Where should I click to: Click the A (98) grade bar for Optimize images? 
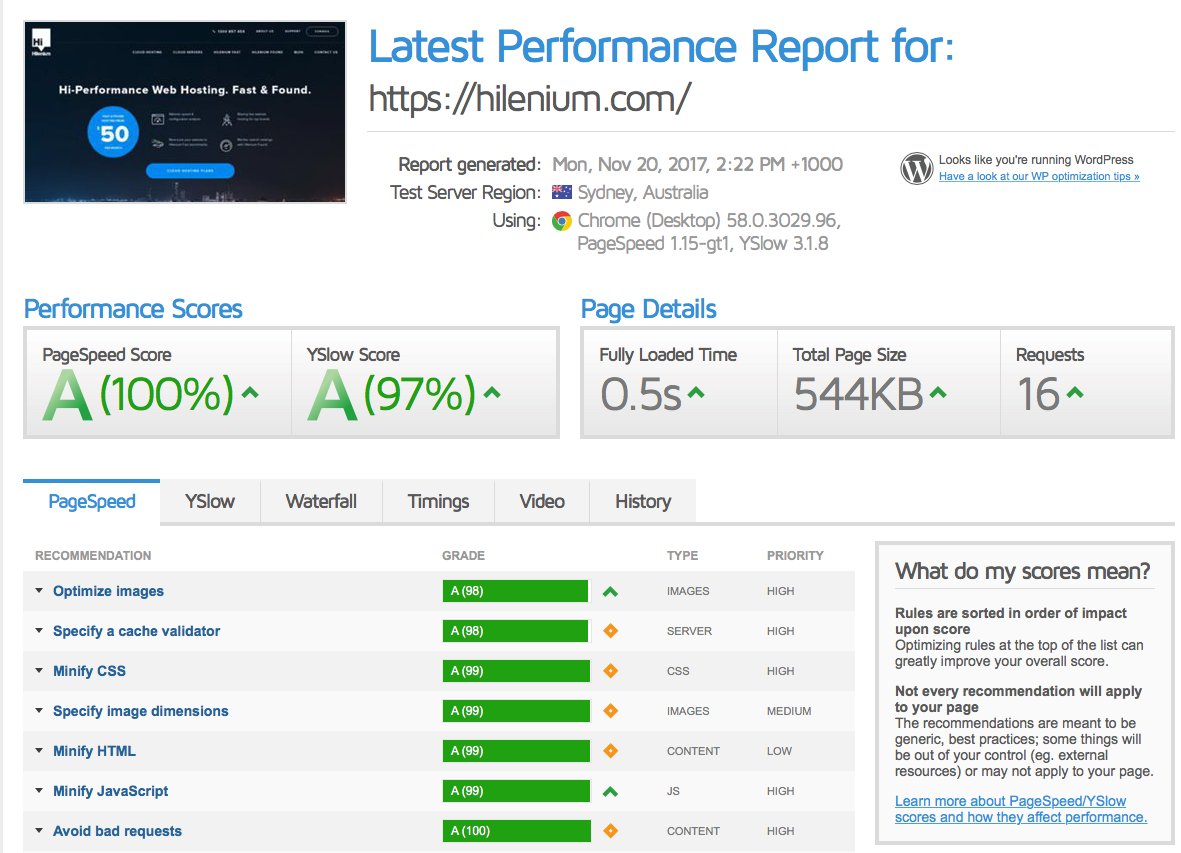click(x=515, y=591)
